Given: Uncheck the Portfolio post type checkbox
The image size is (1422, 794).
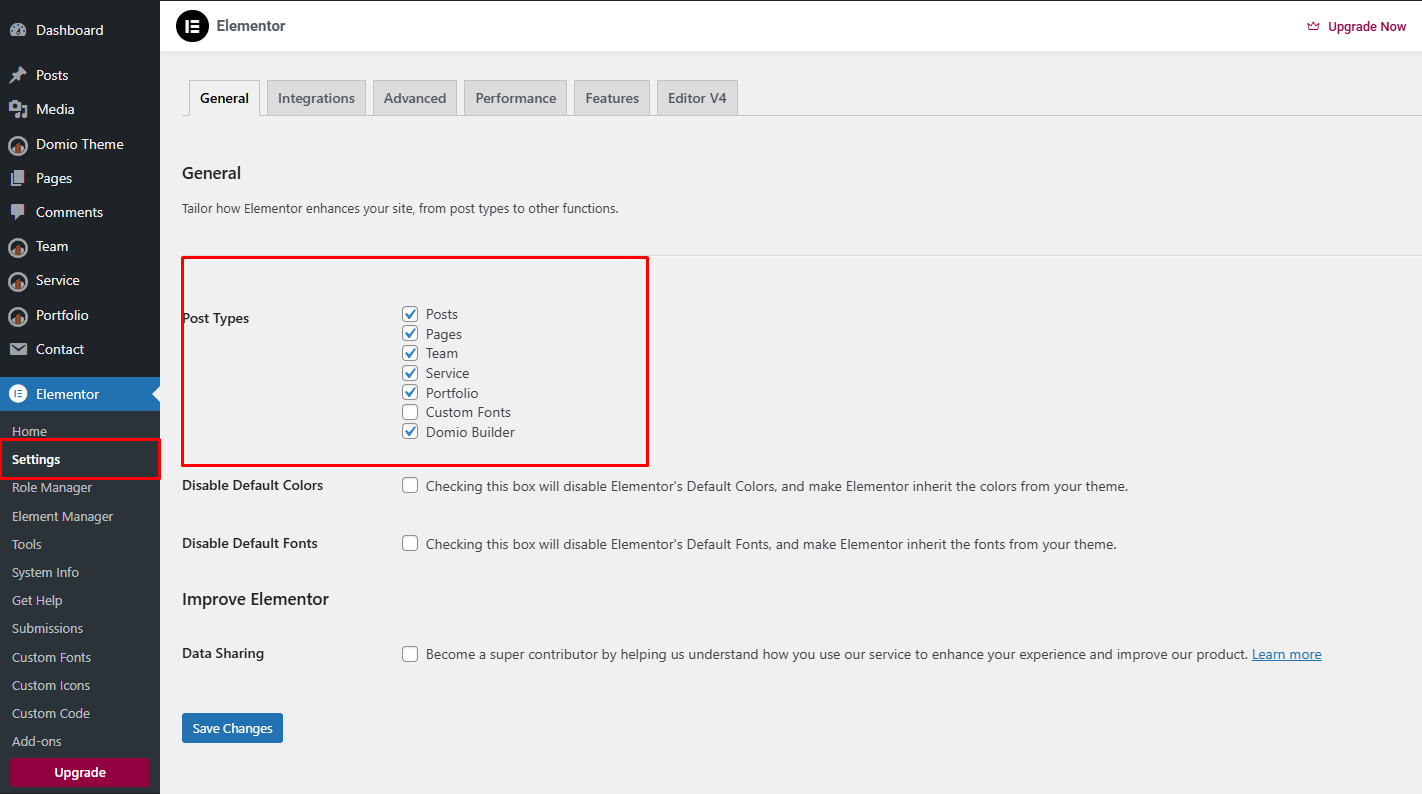Looking at the screenshot, I should [x=409, y=392].
